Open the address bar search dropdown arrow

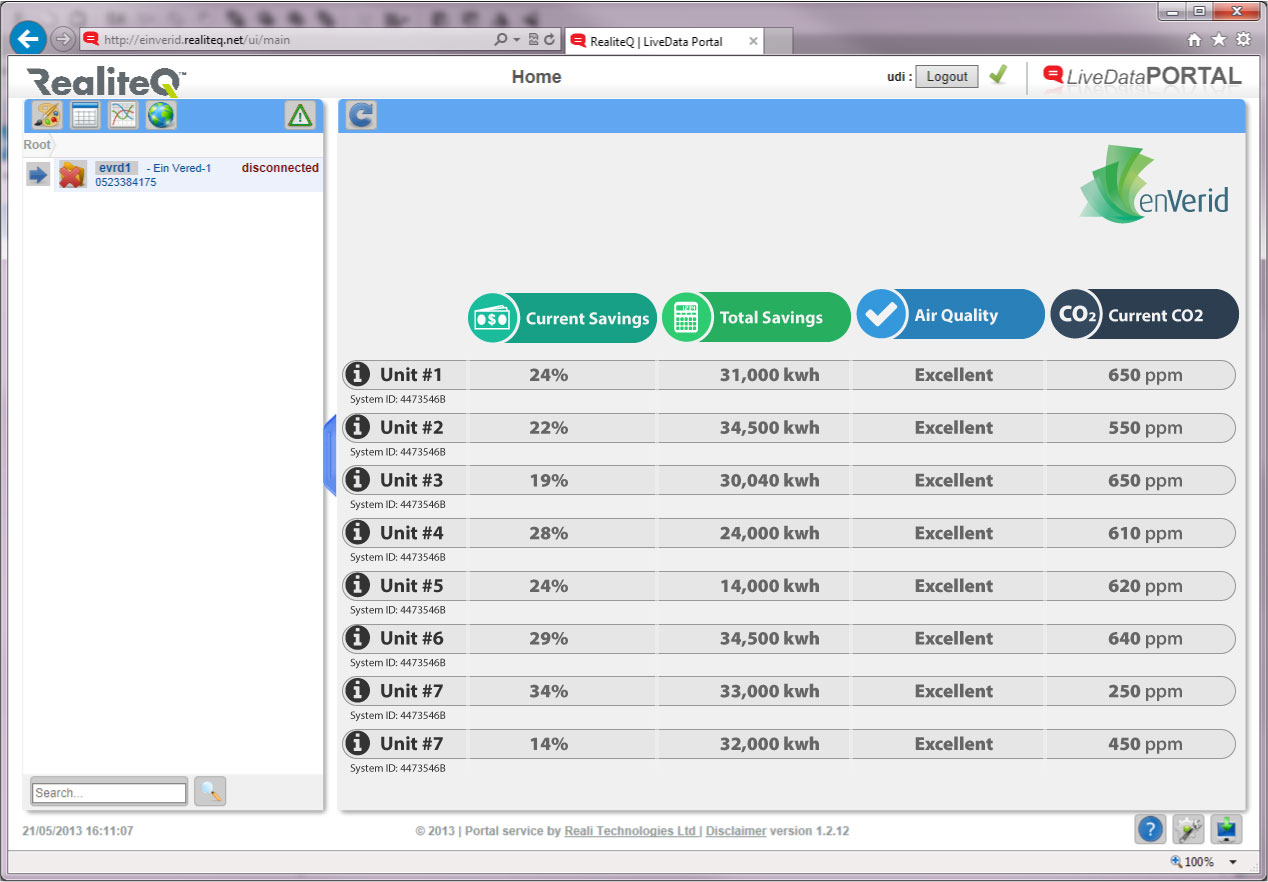[516, 40]
